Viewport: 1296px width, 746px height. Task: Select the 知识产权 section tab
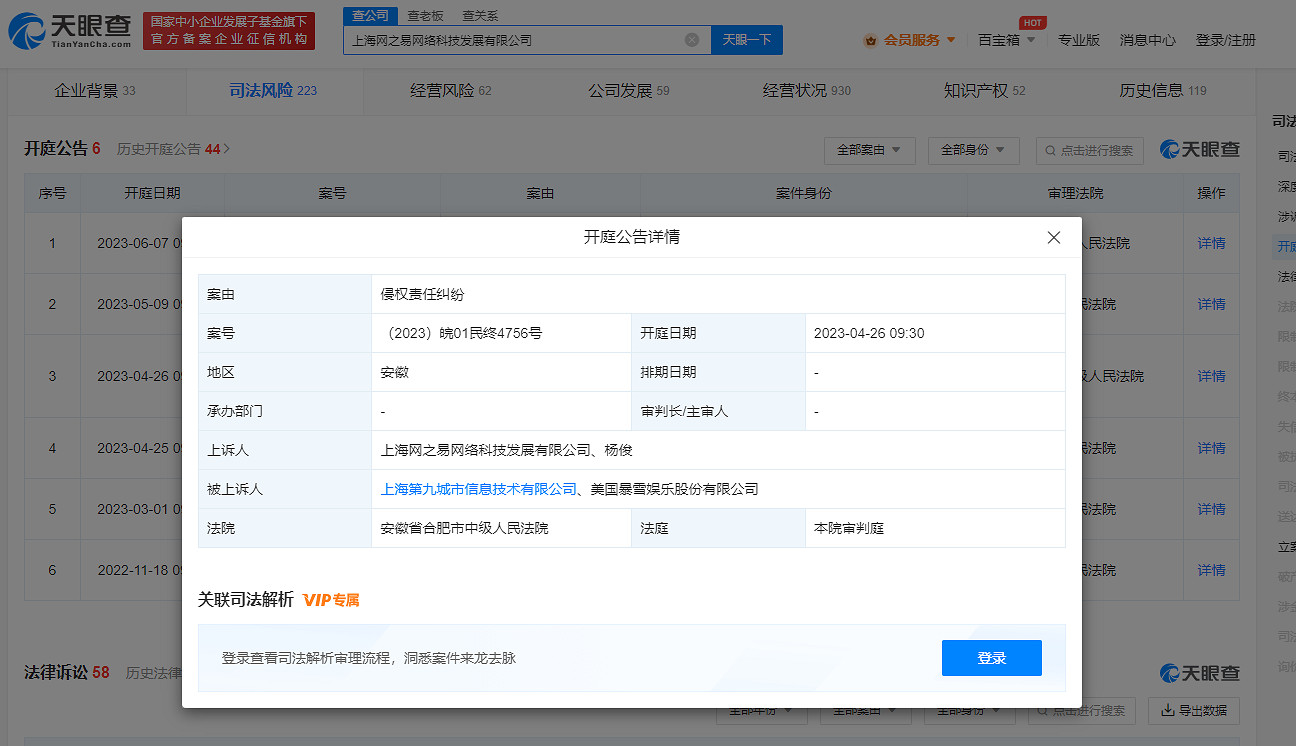tap(984, 90)
